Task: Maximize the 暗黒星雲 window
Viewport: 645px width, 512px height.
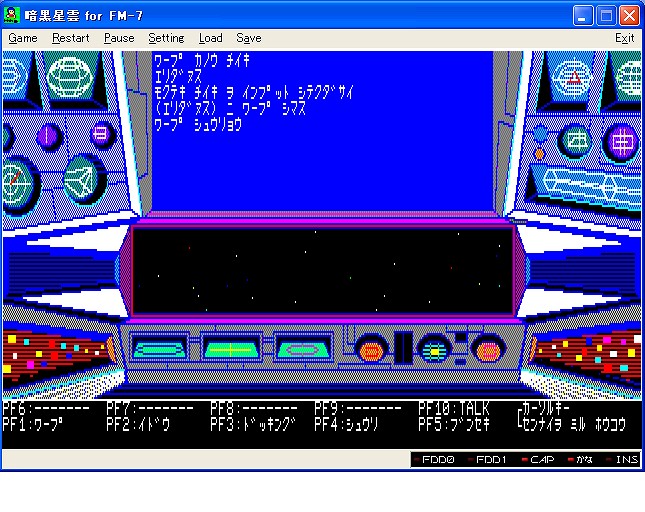Action: (x=606, y=16)
